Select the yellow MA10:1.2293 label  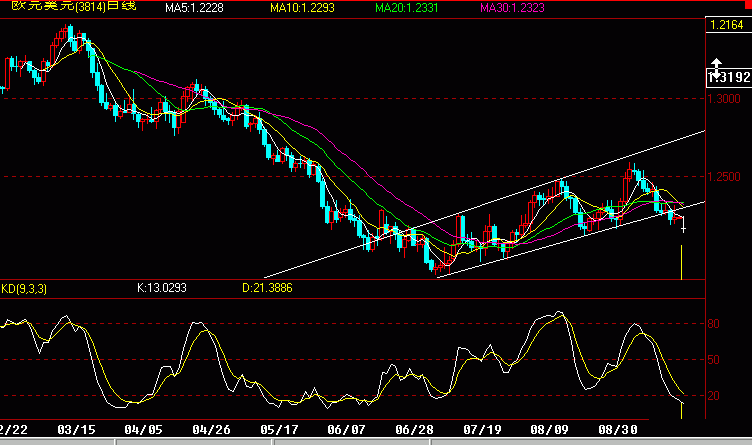coord(302,8)
